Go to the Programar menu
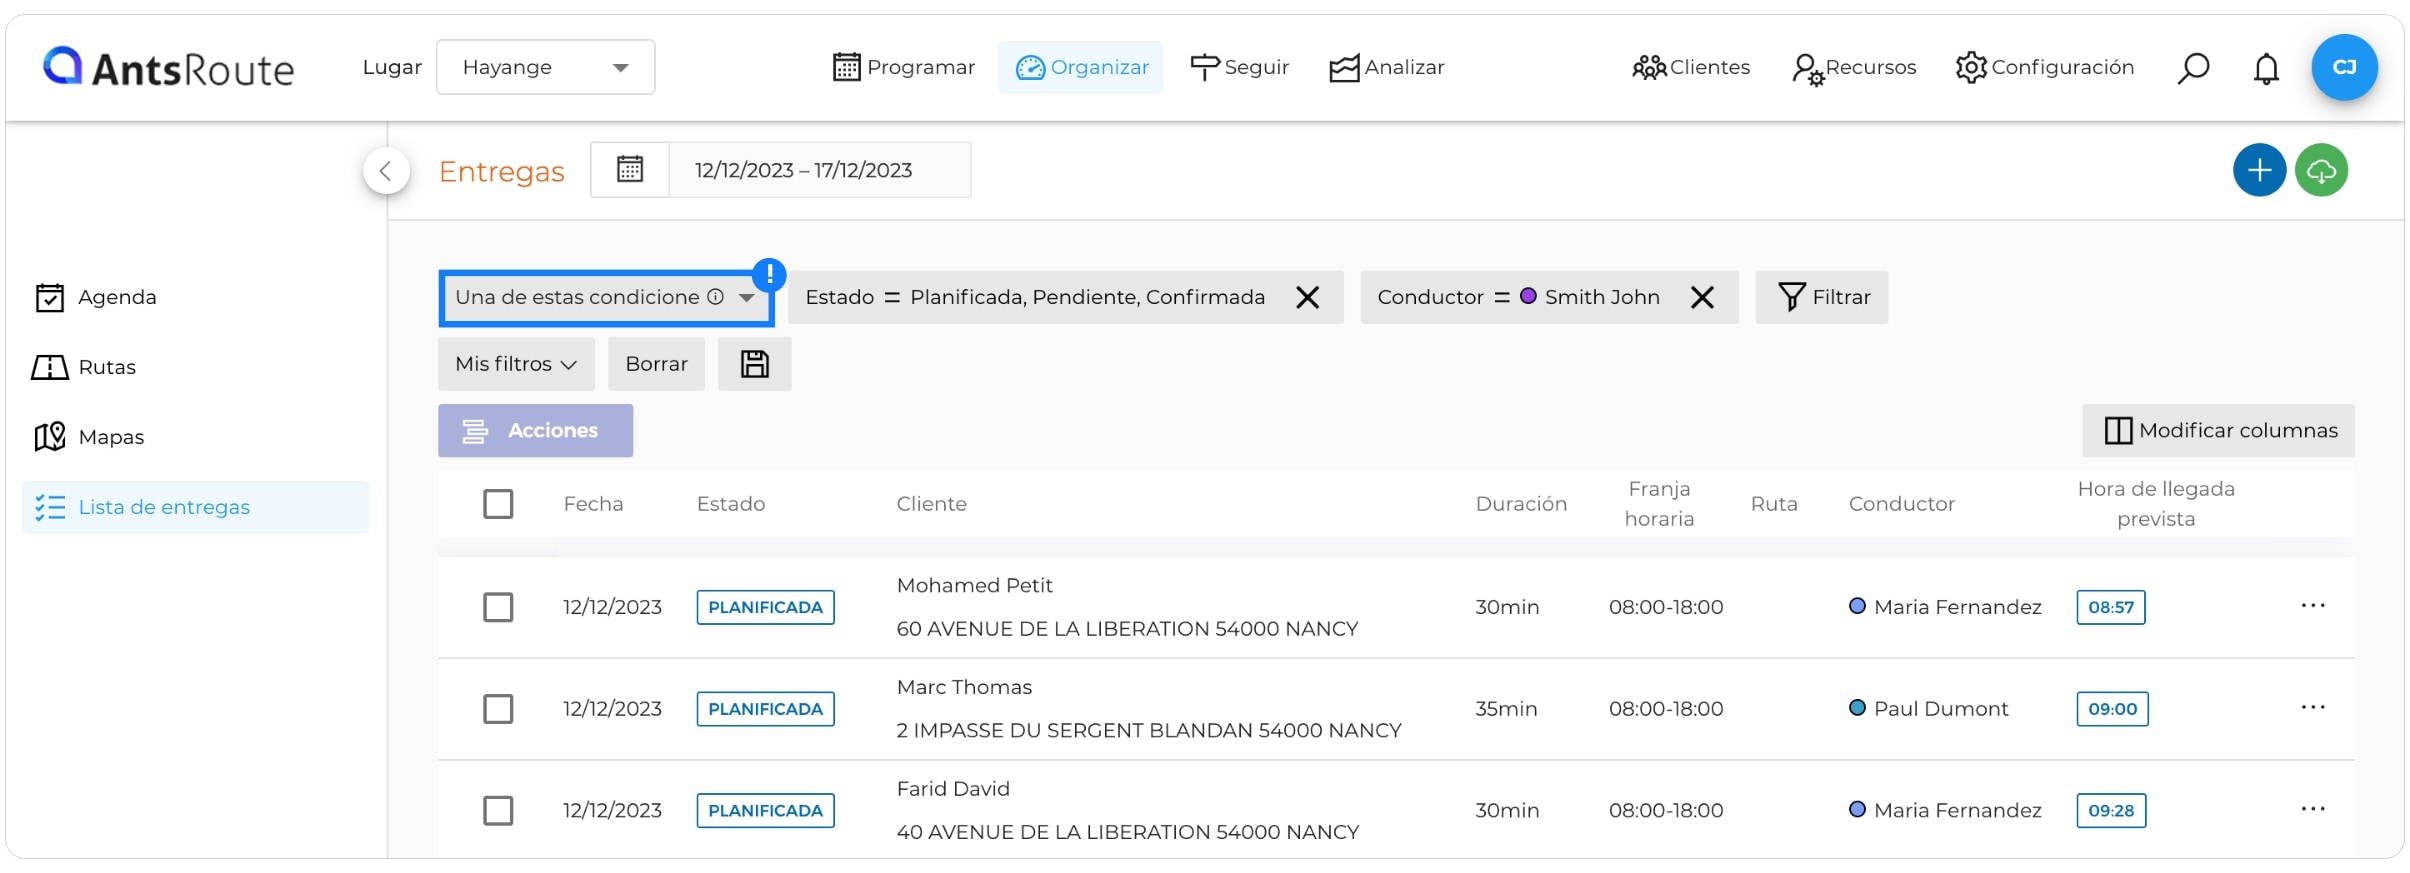The image size is (2410, 873). coord(904,67)
